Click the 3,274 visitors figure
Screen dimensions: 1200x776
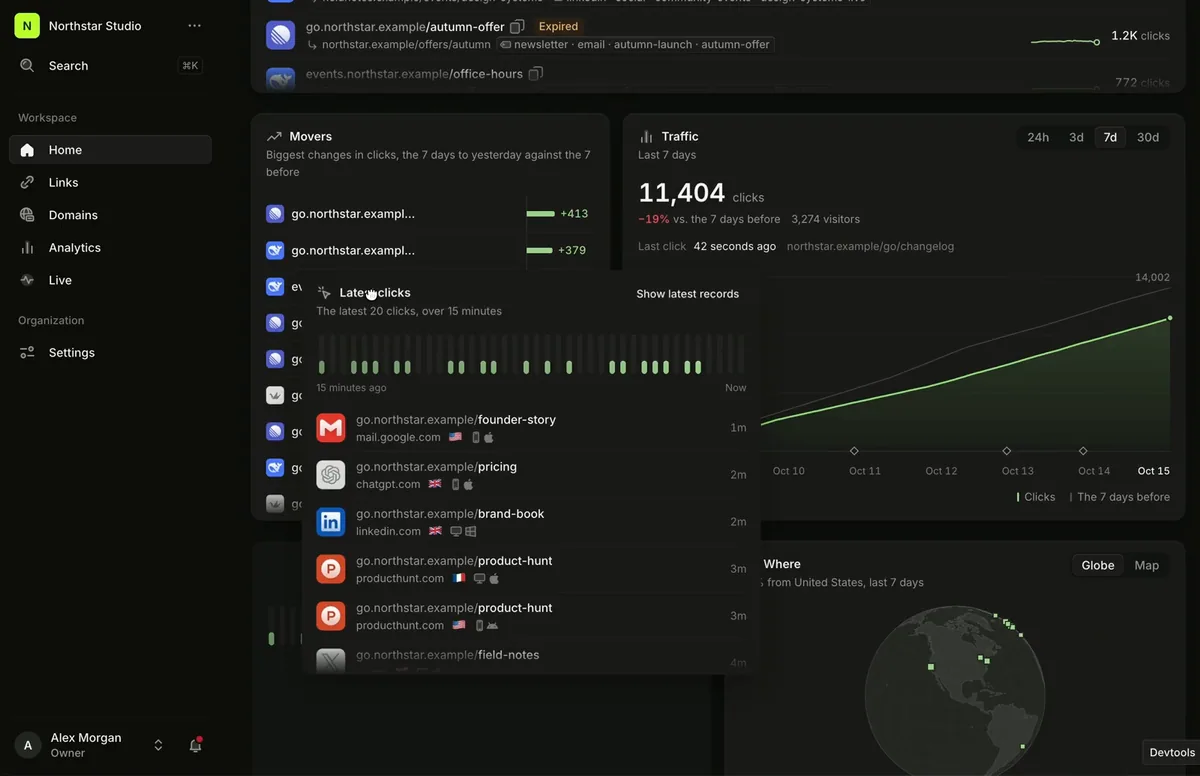825,219
